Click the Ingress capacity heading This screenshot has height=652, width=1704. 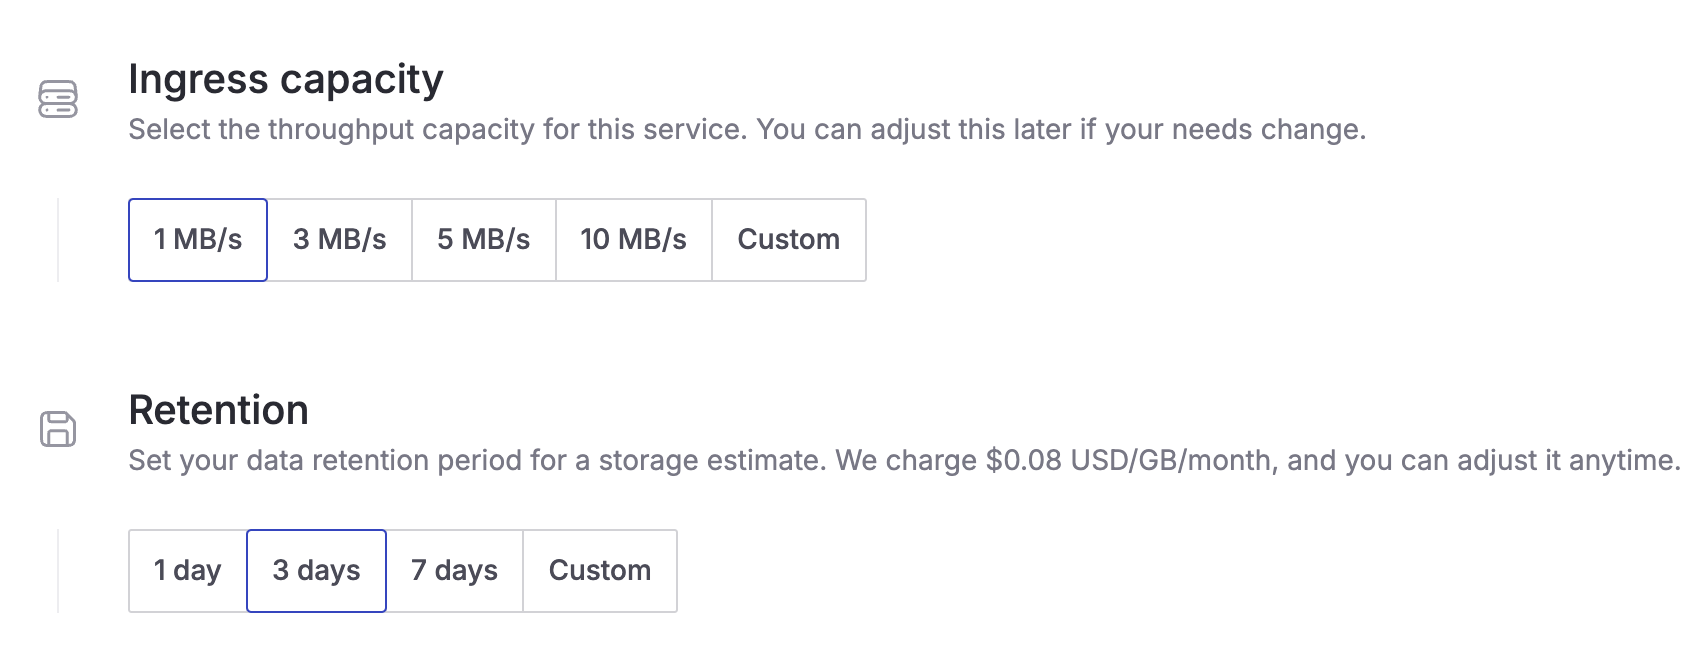pos(286,80)
